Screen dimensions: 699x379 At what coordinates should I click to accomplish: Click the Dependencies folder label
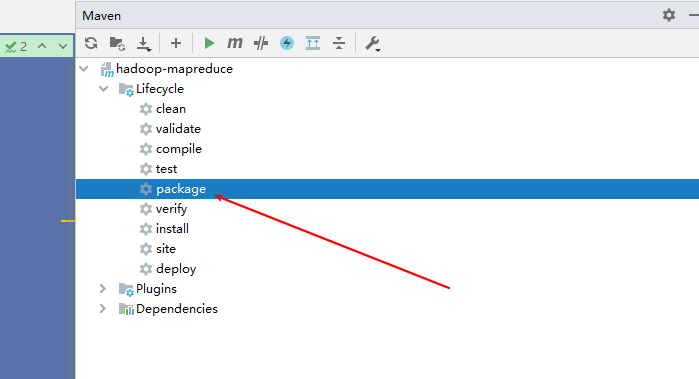click(x=177, y=309)
